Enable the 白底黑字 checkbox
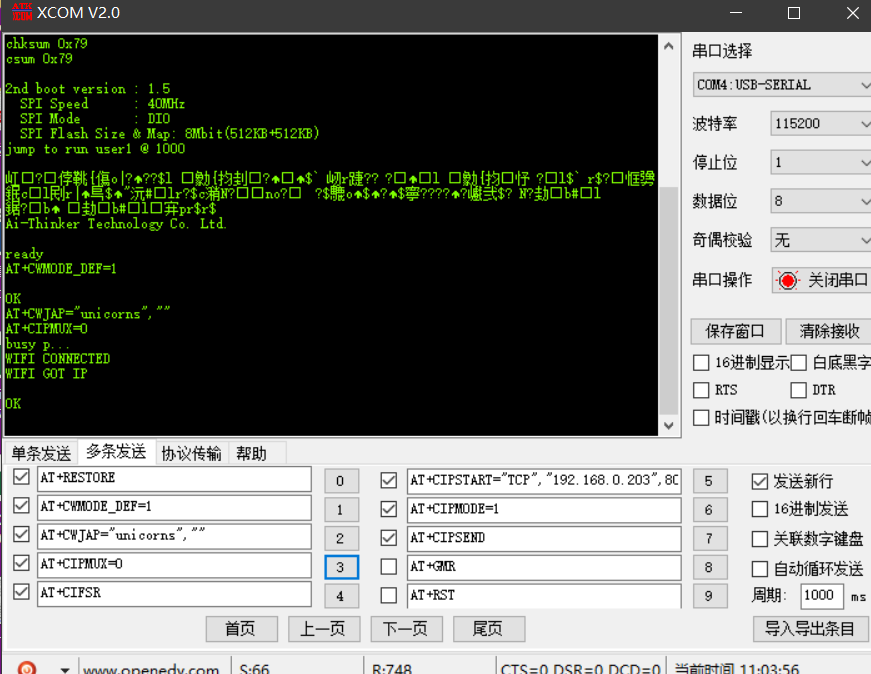The height and width of the screenshot is (674, 871). (798, 363)
